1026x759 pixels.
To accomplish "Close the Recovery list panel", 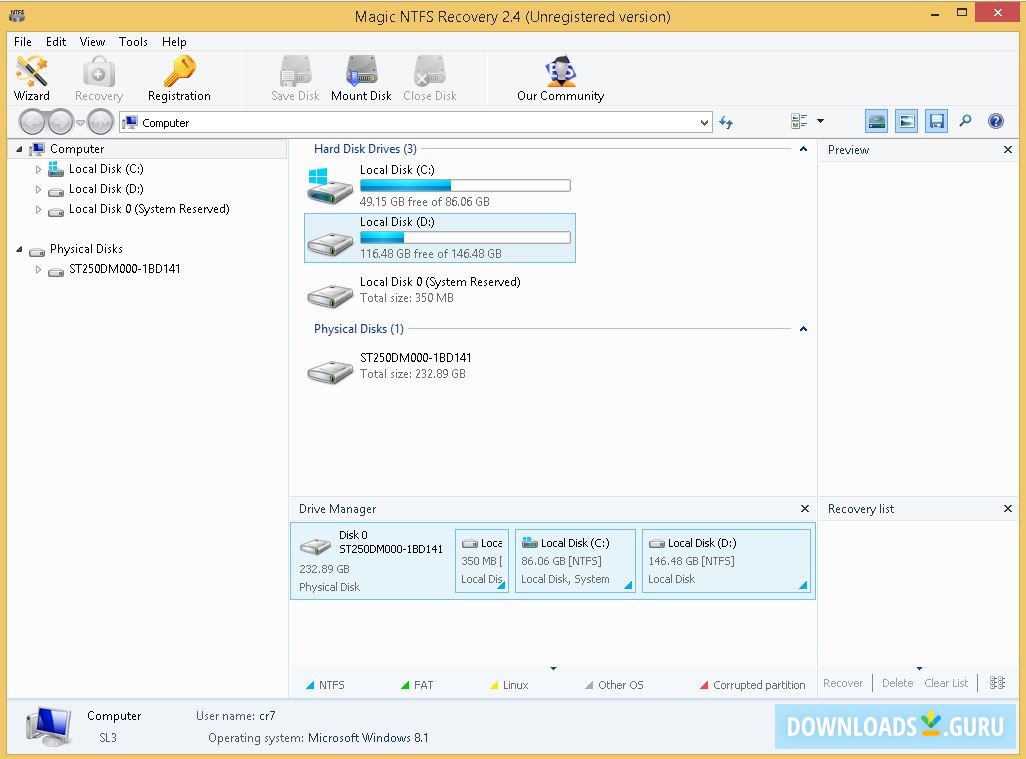I will click(x=1008, y=508).
